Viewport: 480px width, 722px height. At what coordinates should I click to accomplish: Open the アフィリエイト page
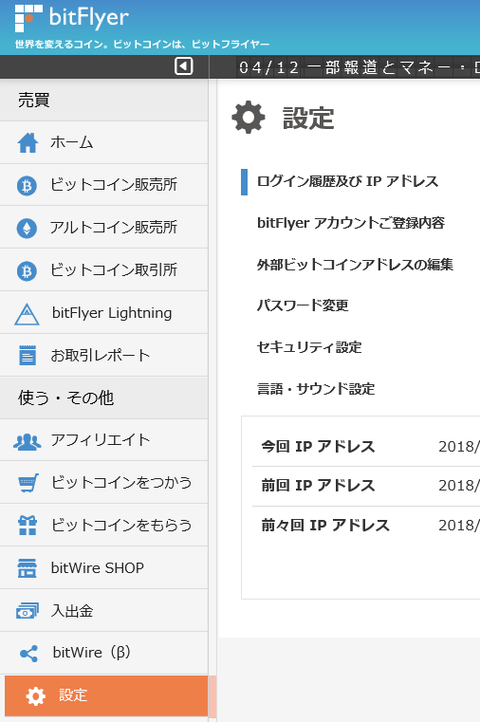pos(104,440)
